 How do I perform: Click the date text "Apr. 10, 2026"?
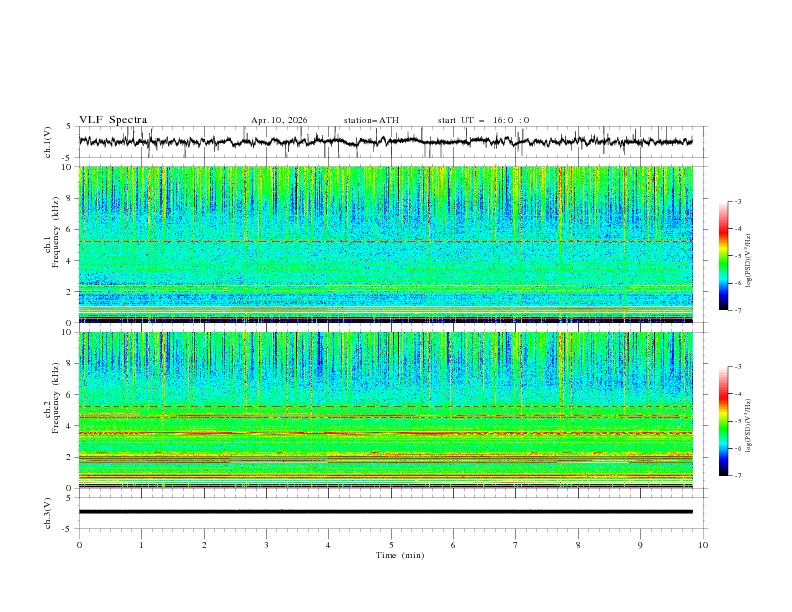tap(279, 120)
